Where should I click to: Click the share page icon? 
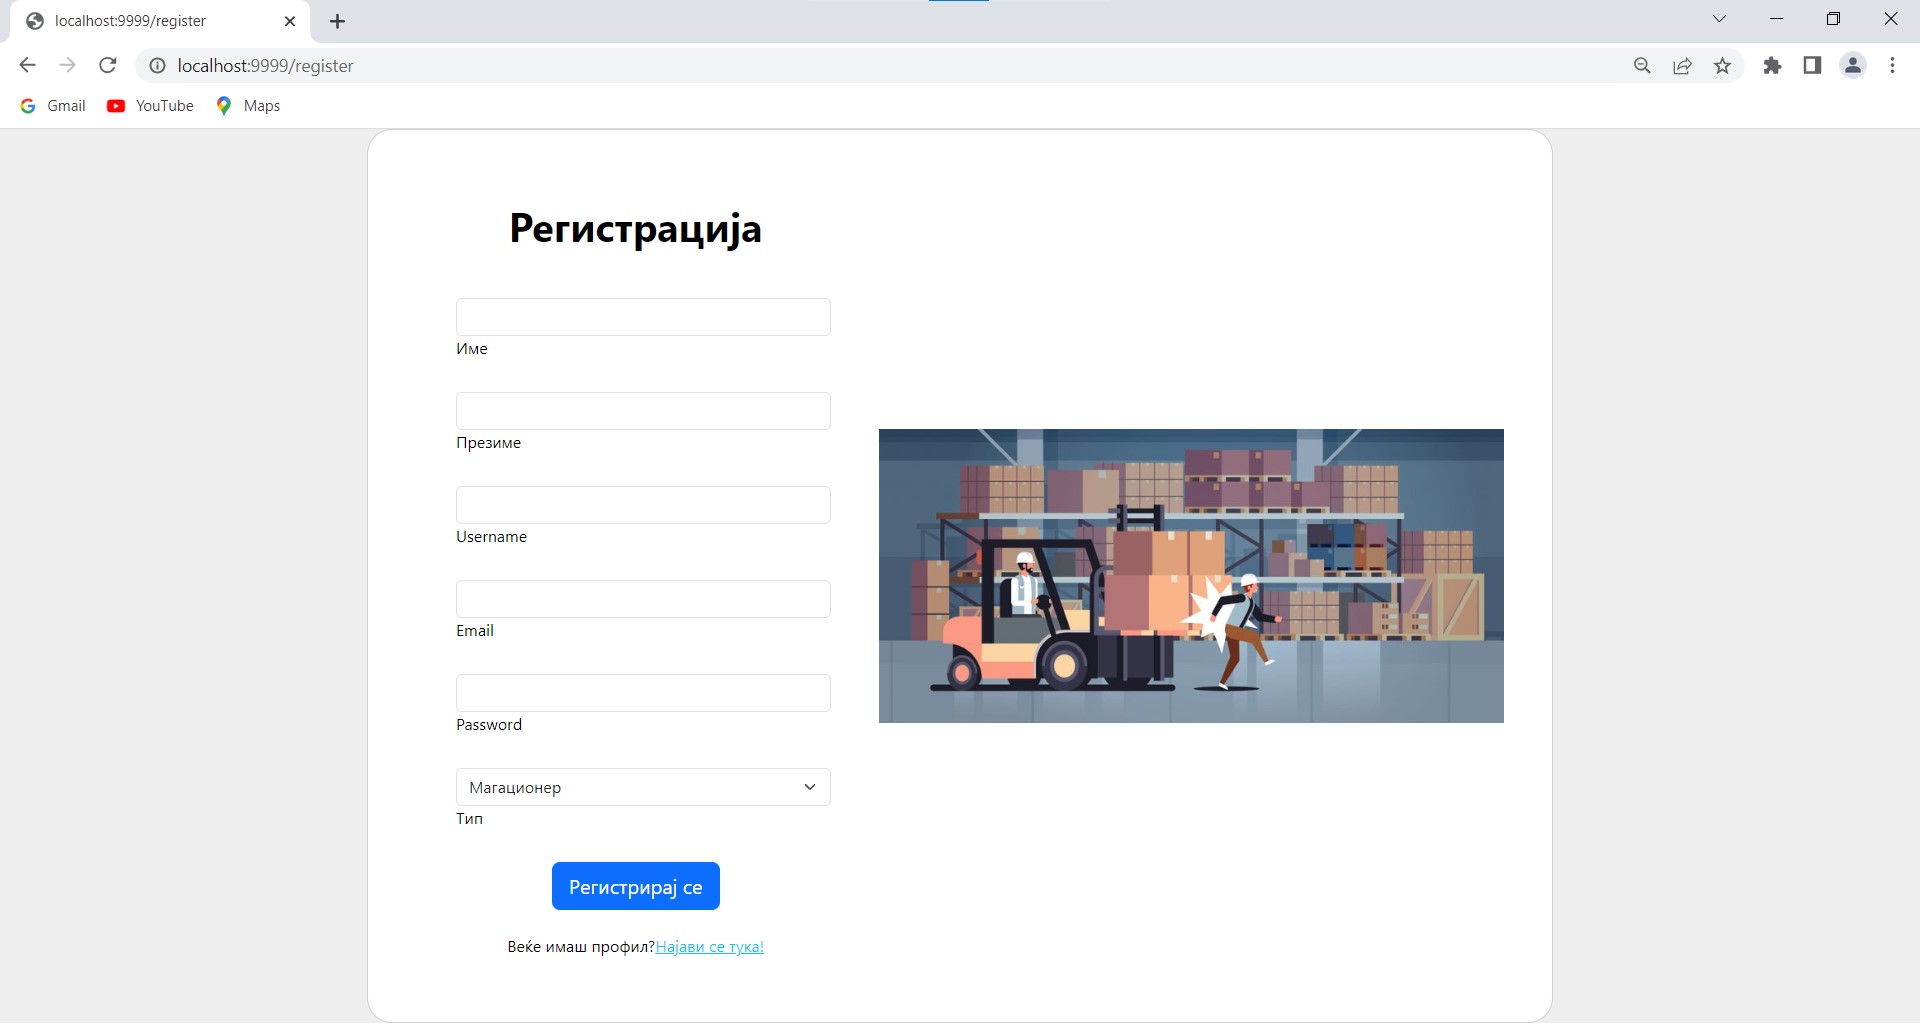[x=1682, y=66]
